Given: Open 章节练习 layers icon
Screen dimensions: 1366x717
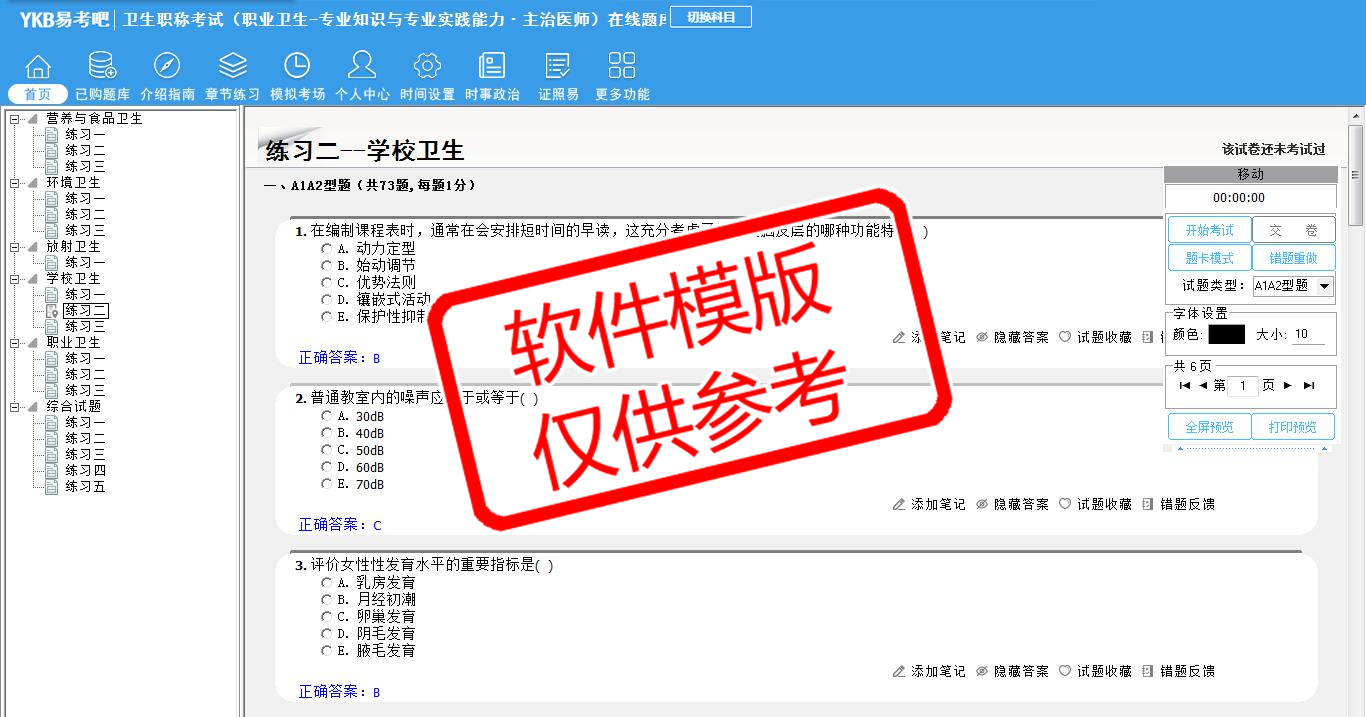Looking at the screenshot, I should (x=232, y=67).
